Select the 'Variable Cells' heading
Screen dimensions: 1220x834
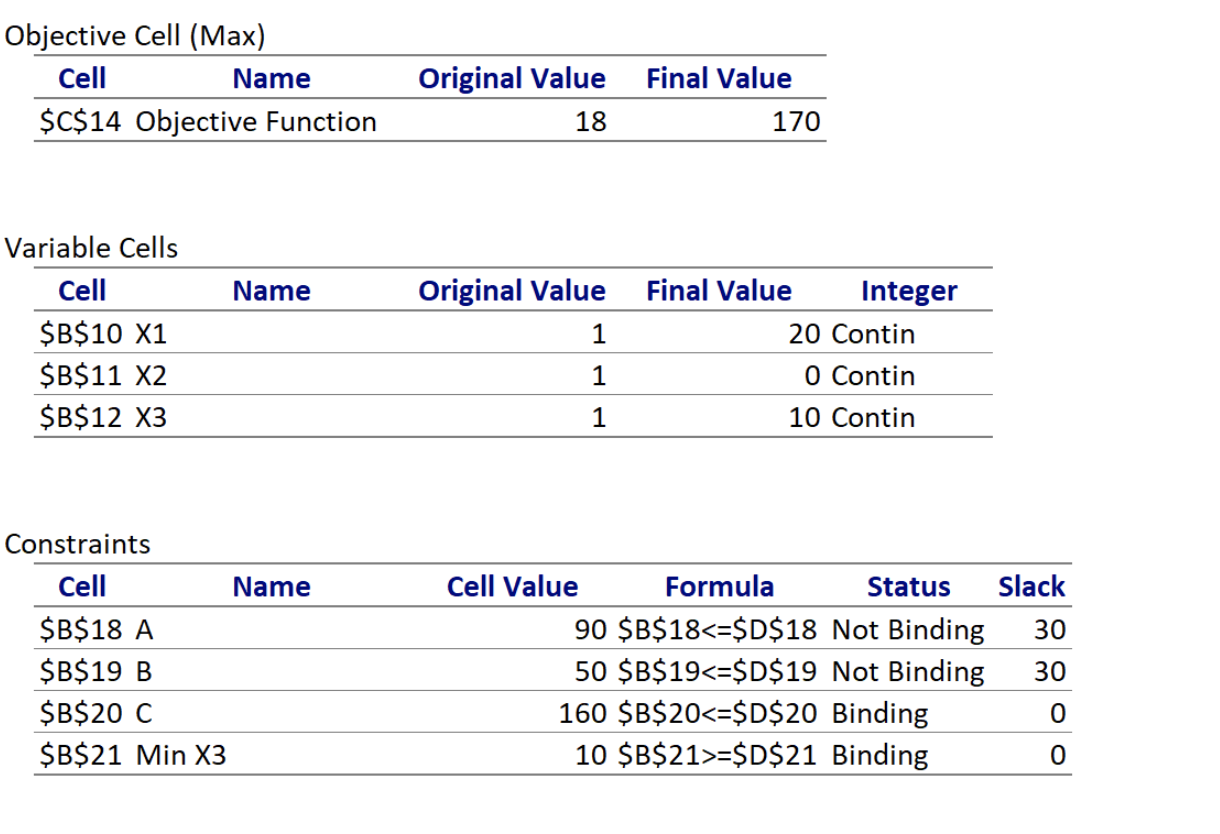click(x=91, y=248)
